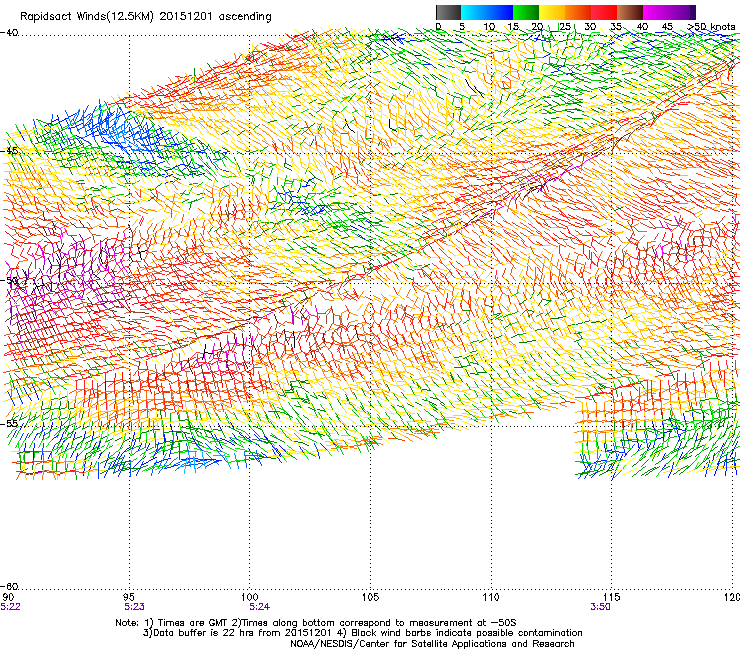Click the '30' legend scale label
The image size is (740, 650).
click(x=590, y=27)
